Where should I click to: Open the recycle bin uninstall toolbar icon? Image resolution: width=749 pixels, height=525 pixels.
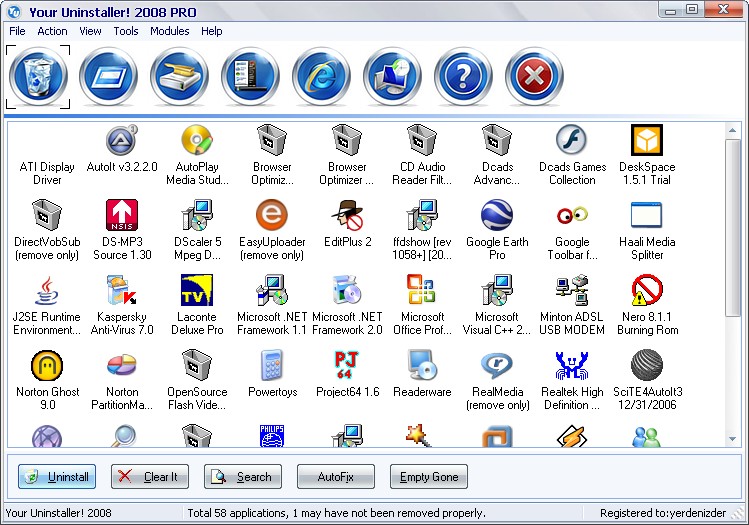38,76
